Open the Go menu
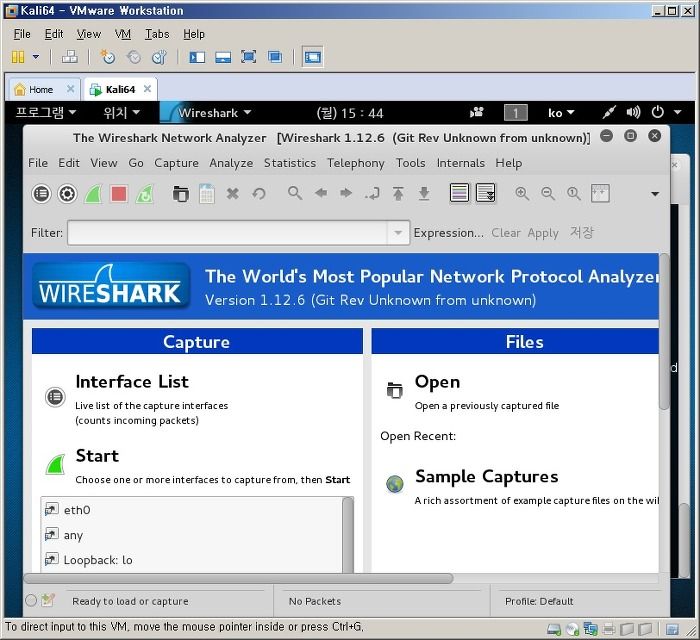 coord(136,163)
